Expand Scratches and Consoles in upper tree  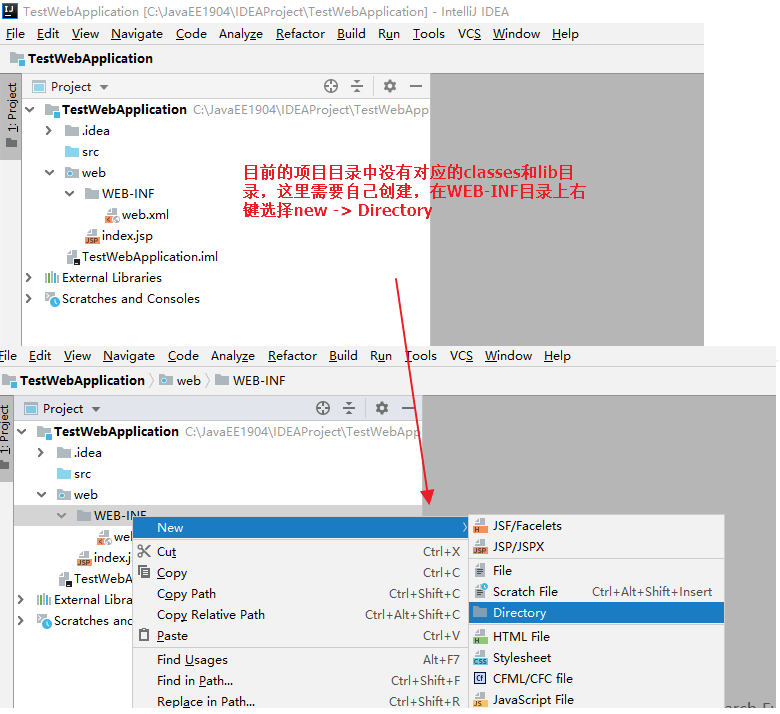pos(29,299)
